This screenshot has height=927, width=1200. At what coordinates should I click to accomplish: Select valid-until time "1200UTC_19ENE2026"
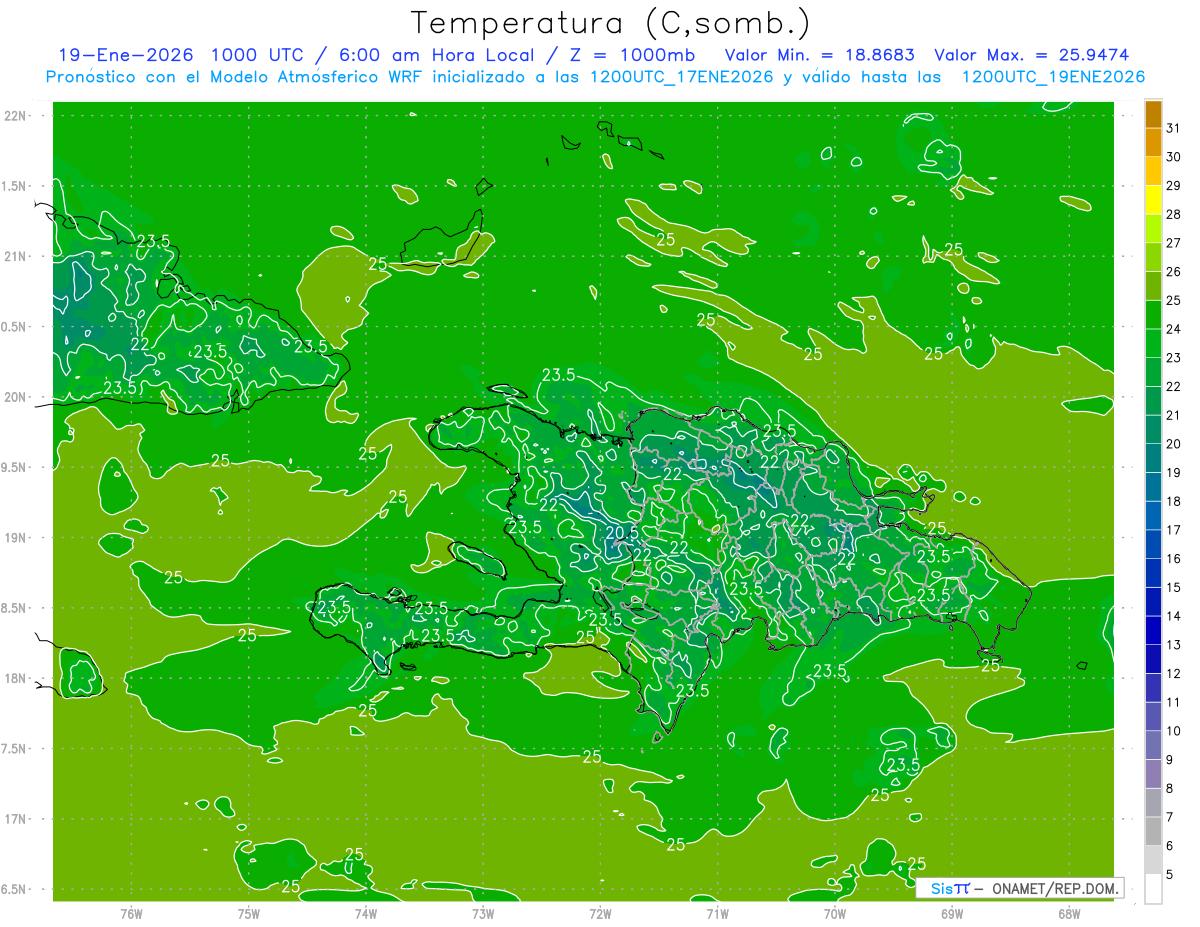pos(1052,77)
